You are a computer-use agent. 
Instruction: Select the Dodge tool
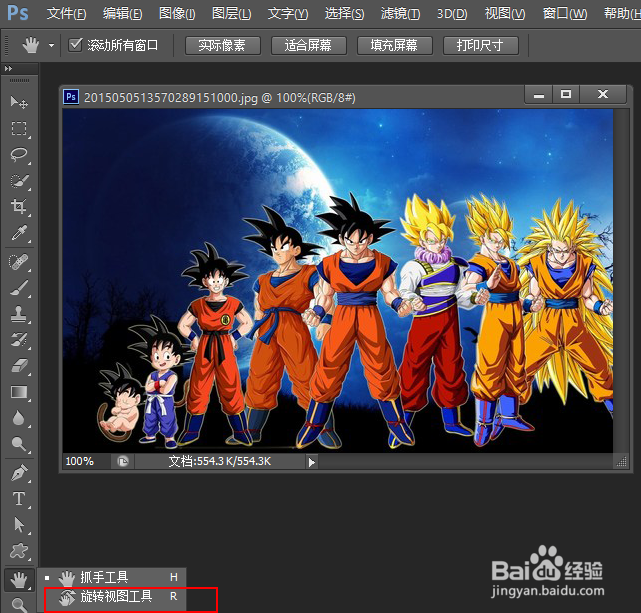pos(19,444)
